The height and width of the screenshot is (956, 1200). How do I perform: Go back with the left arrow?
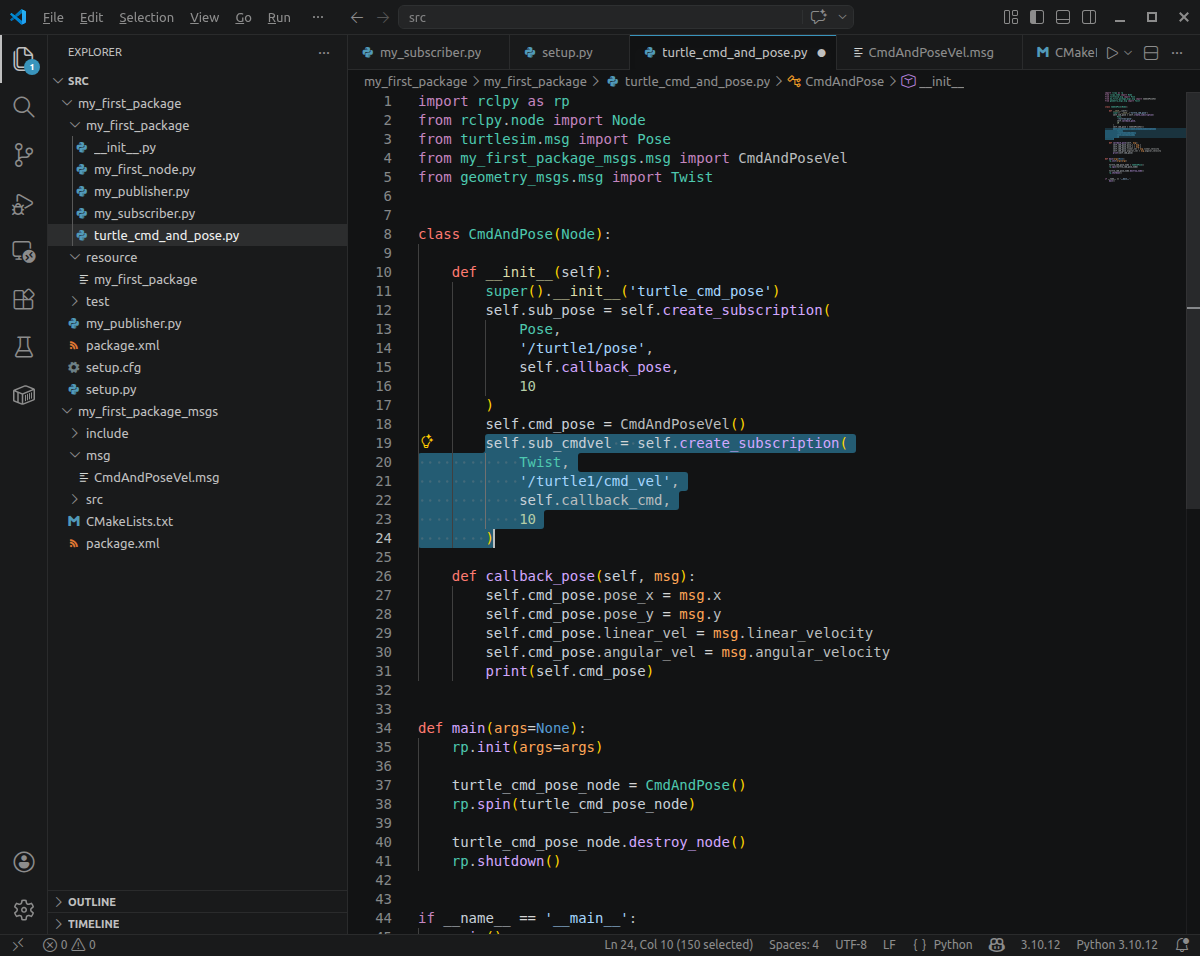point(358,18)
